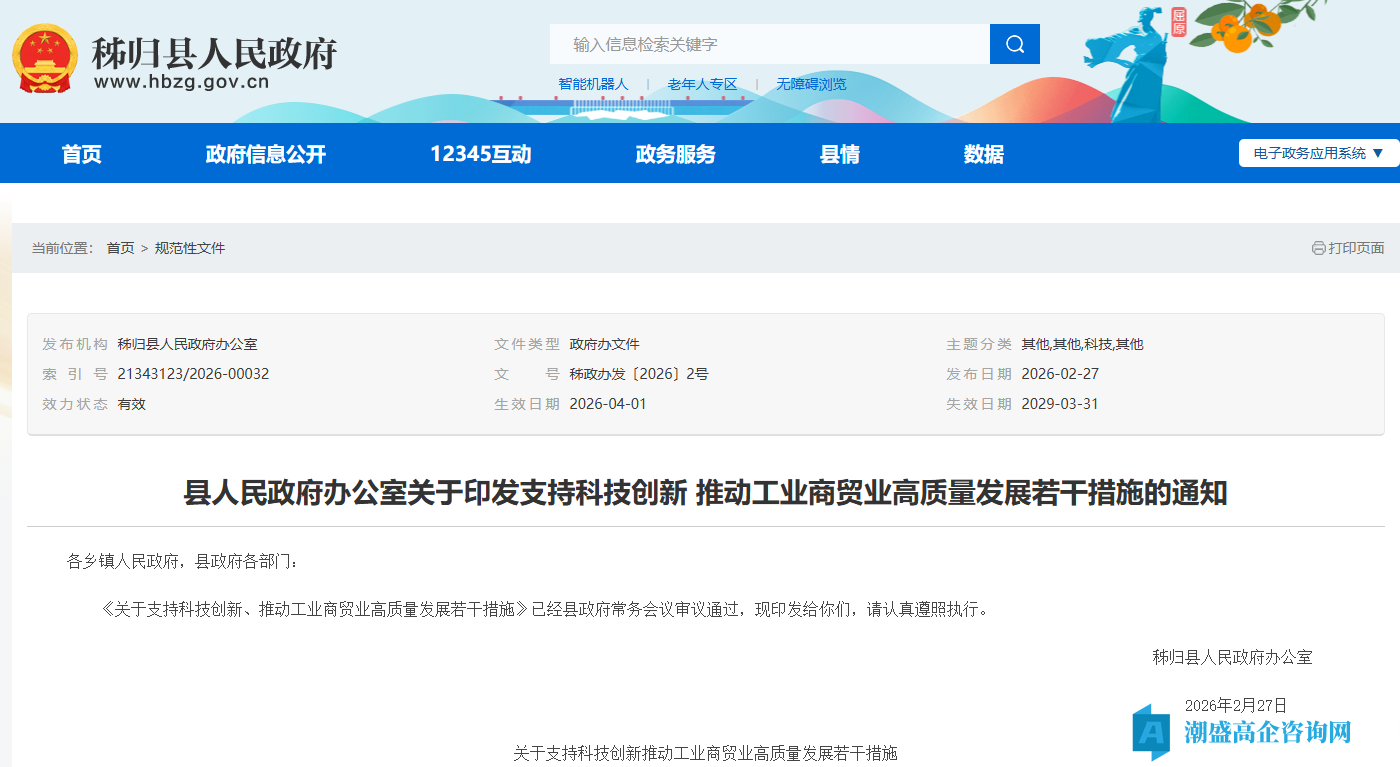This screenshot has width=1400, height=767.
Task: Expand the 电子政务应用系统 dropdown
Action: point(1310,153)
